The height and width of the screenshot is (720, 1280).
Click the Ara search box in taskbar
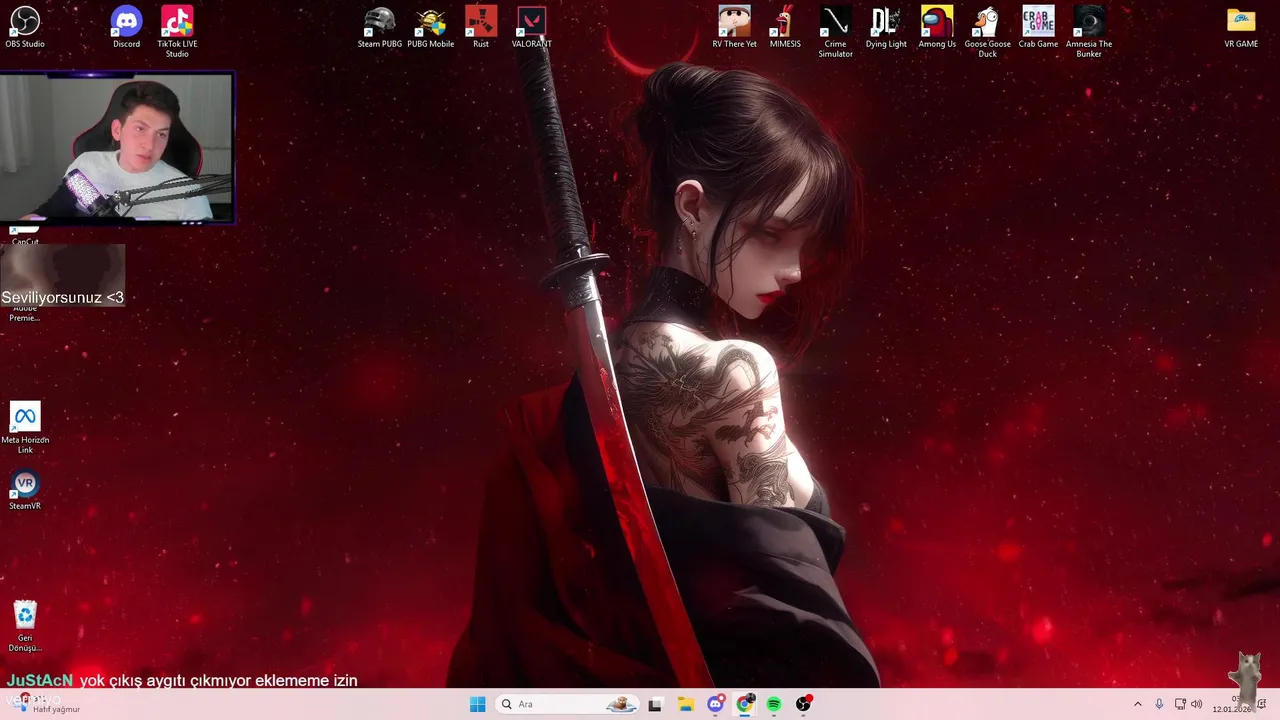(x=567, y=704)
